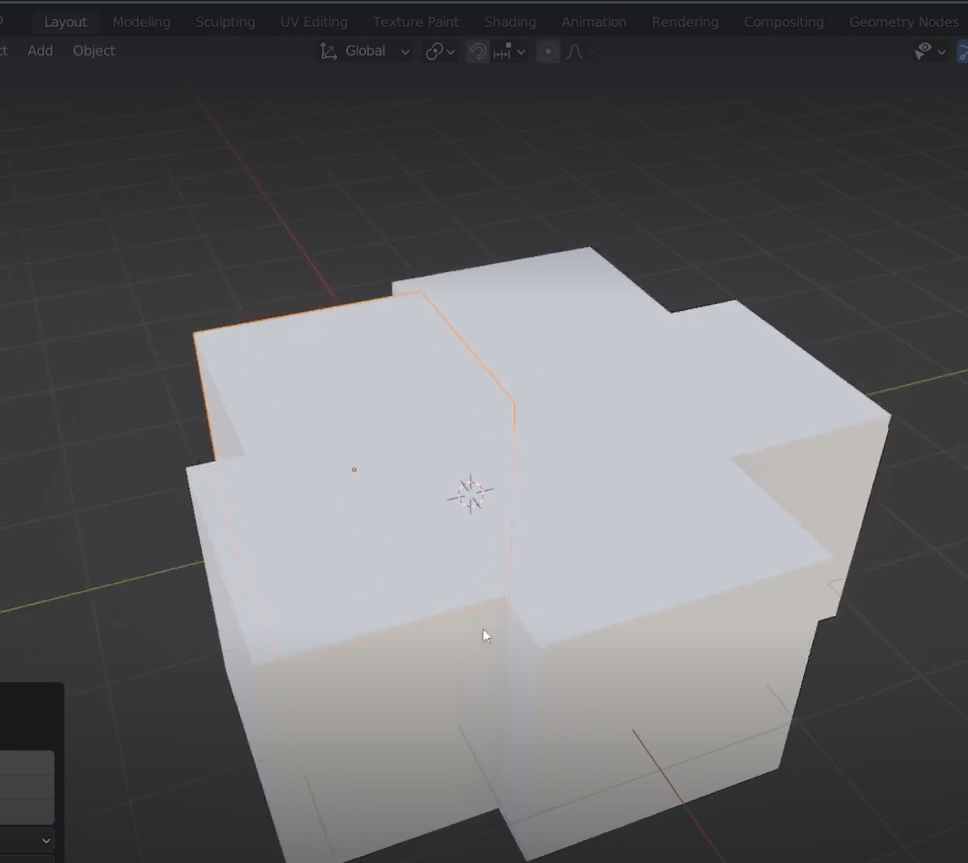Open the pivot point link-icon dropdown
The width and height of the screenshot is (968, 863).
tap(440, 51)
